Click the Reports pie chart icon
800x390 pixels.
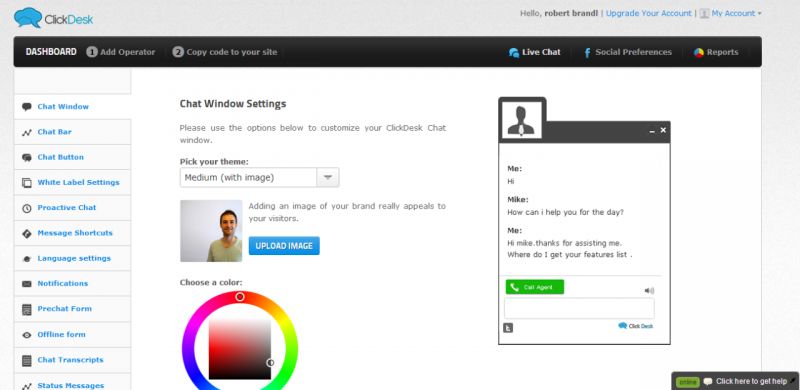coord(698,53)
